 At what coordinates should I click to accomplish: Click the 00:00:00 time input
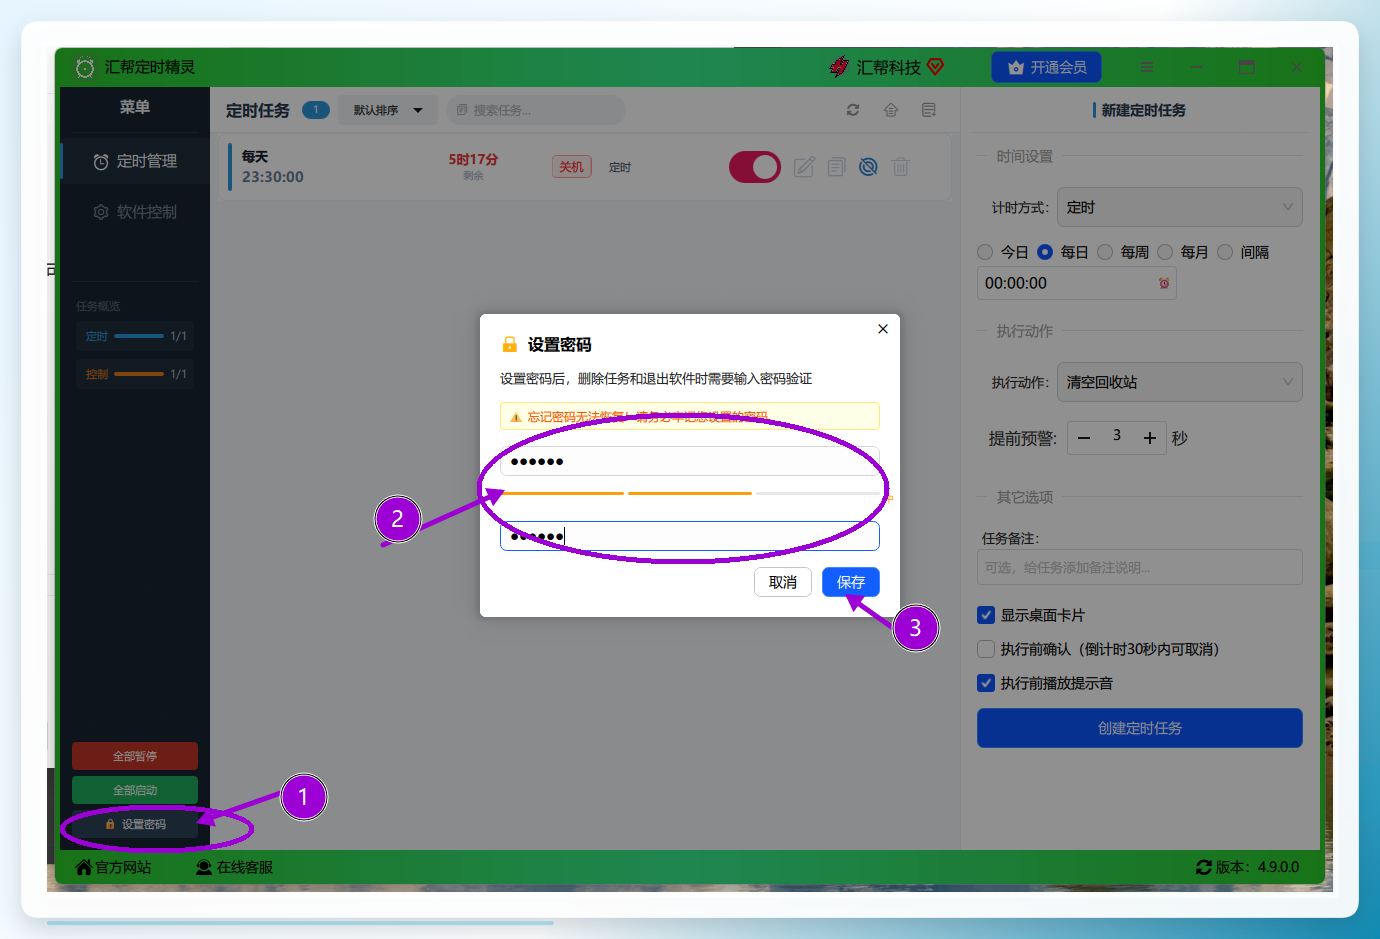(1077, 283)
